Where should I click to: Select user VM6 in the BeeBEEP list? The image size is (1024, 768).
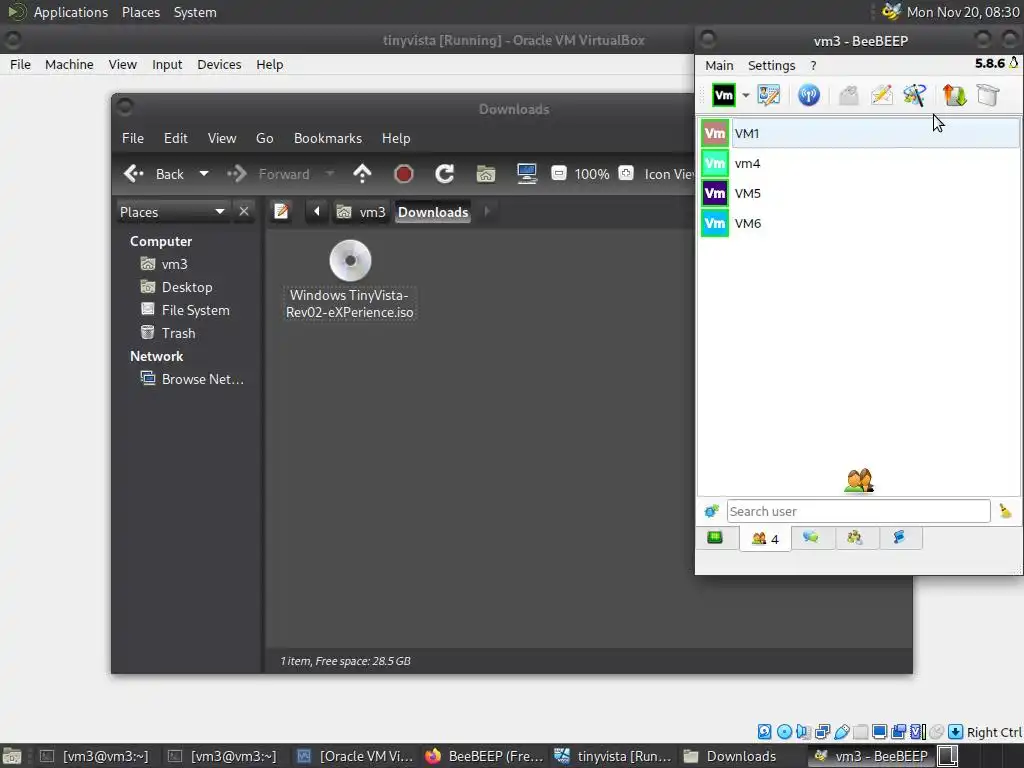(x=860, y=223)
